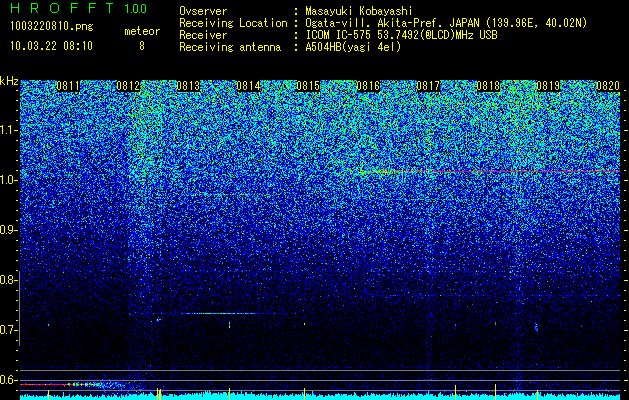The width and height of the screenshot is (629, 400).
Task: Click the 0.8 frequency axis label
Action: pos(8,280)
